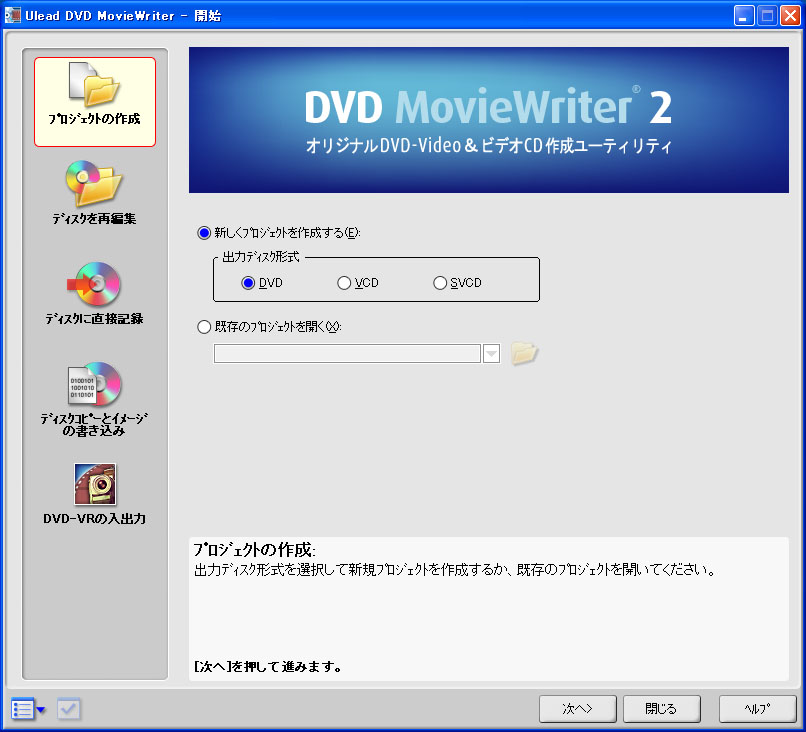
Task: Minimize the DVD MovieWriter window
Action: [x=744, y=16]
